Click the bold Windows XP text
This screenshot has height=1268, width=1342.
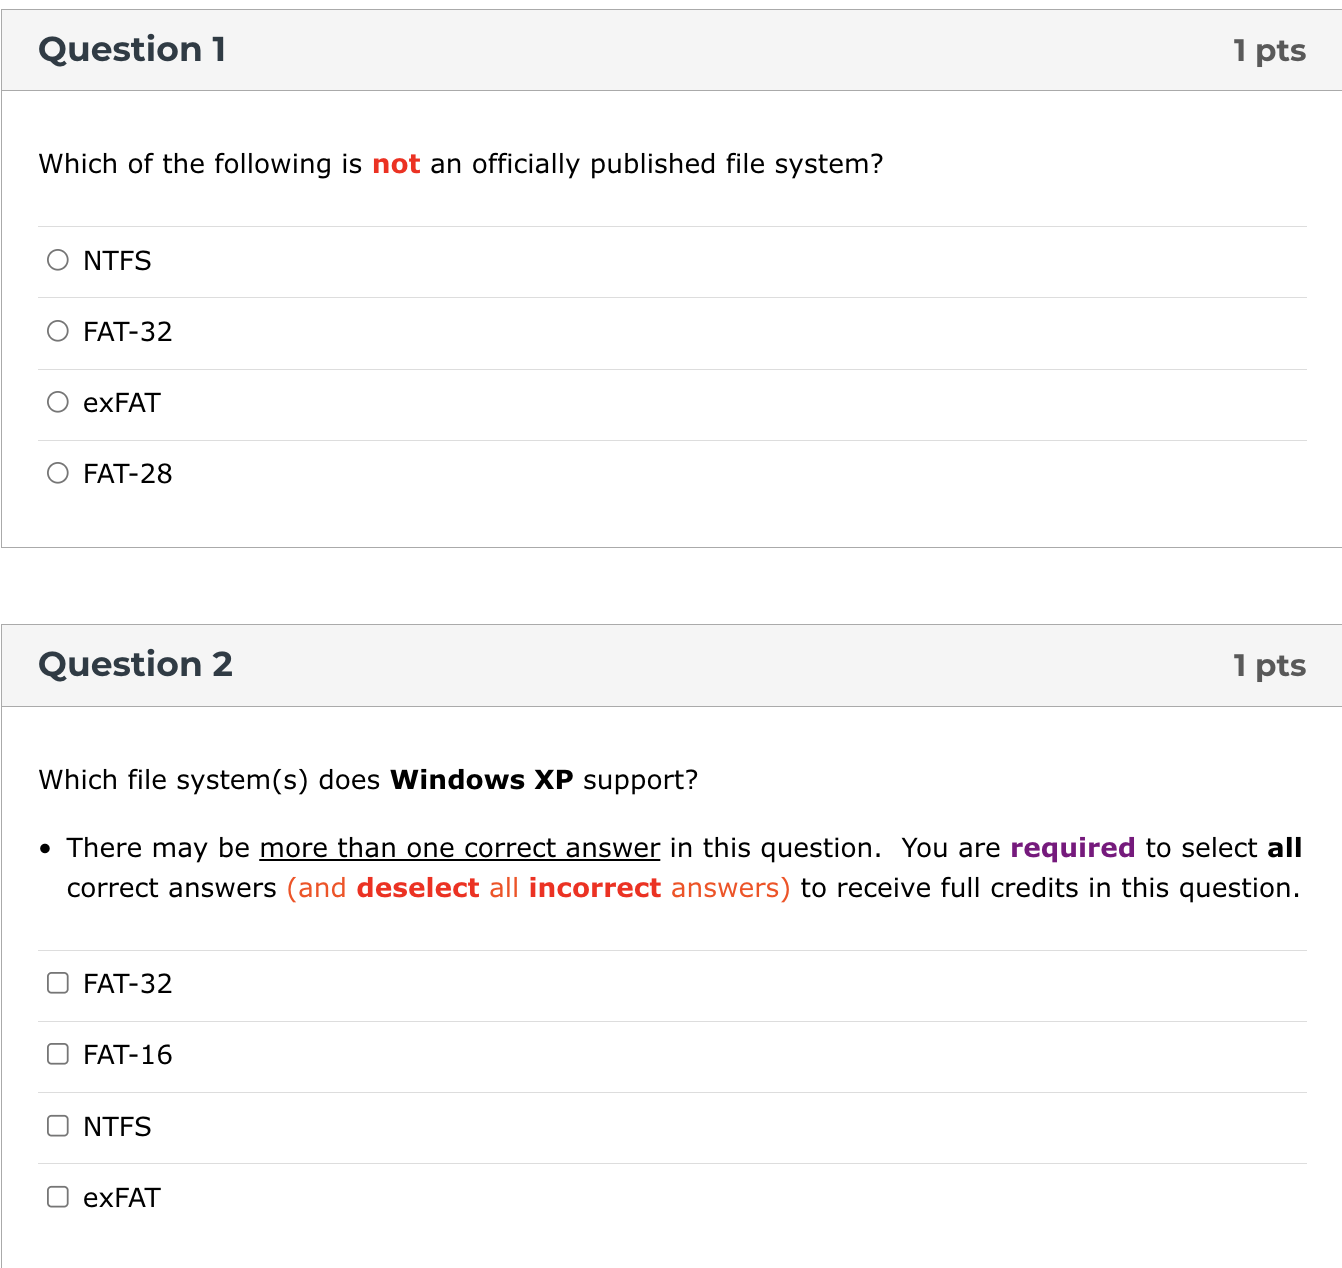coord(481,780)
